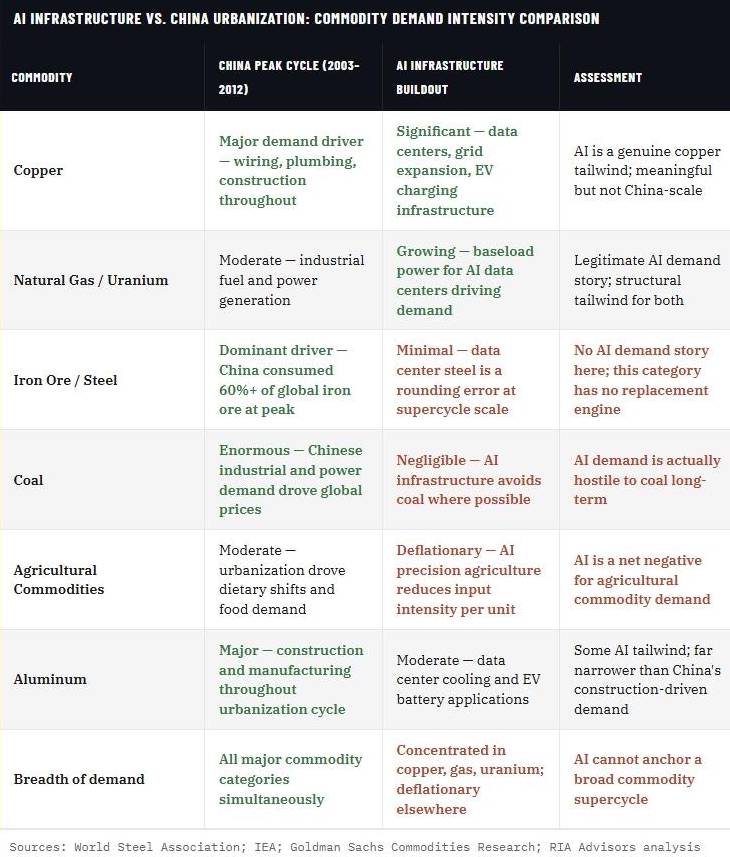This screenshot has height=857, width=730.
Task: Click the Commodity column header
Action: [42, 78]
